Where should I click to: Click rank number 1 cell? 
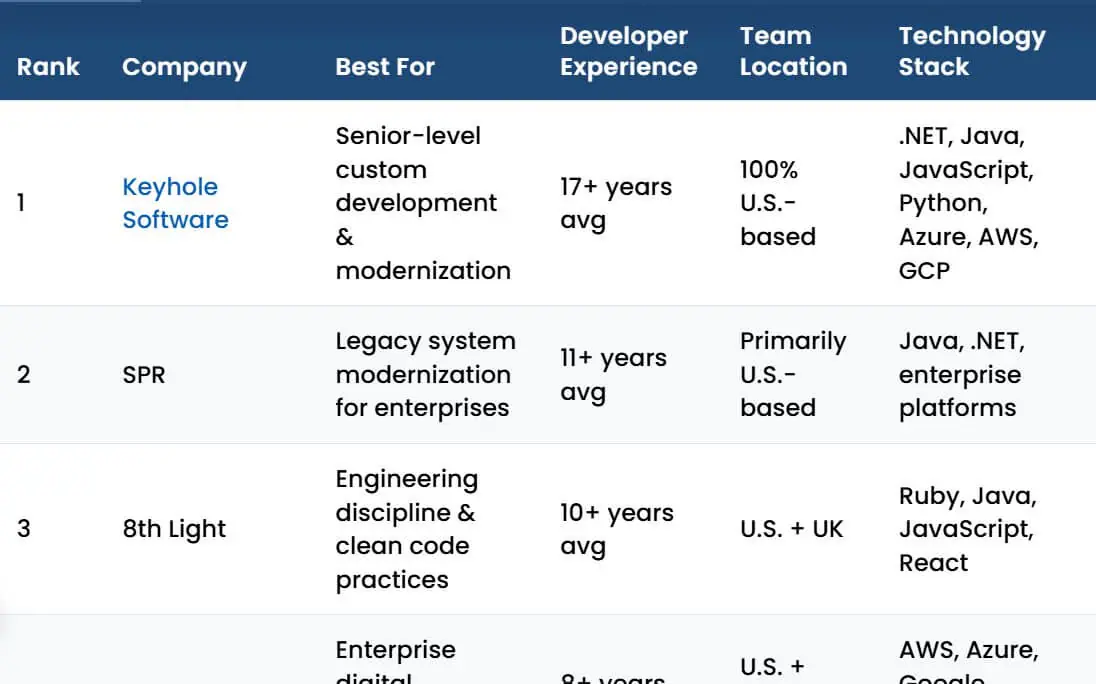(21, 203)
